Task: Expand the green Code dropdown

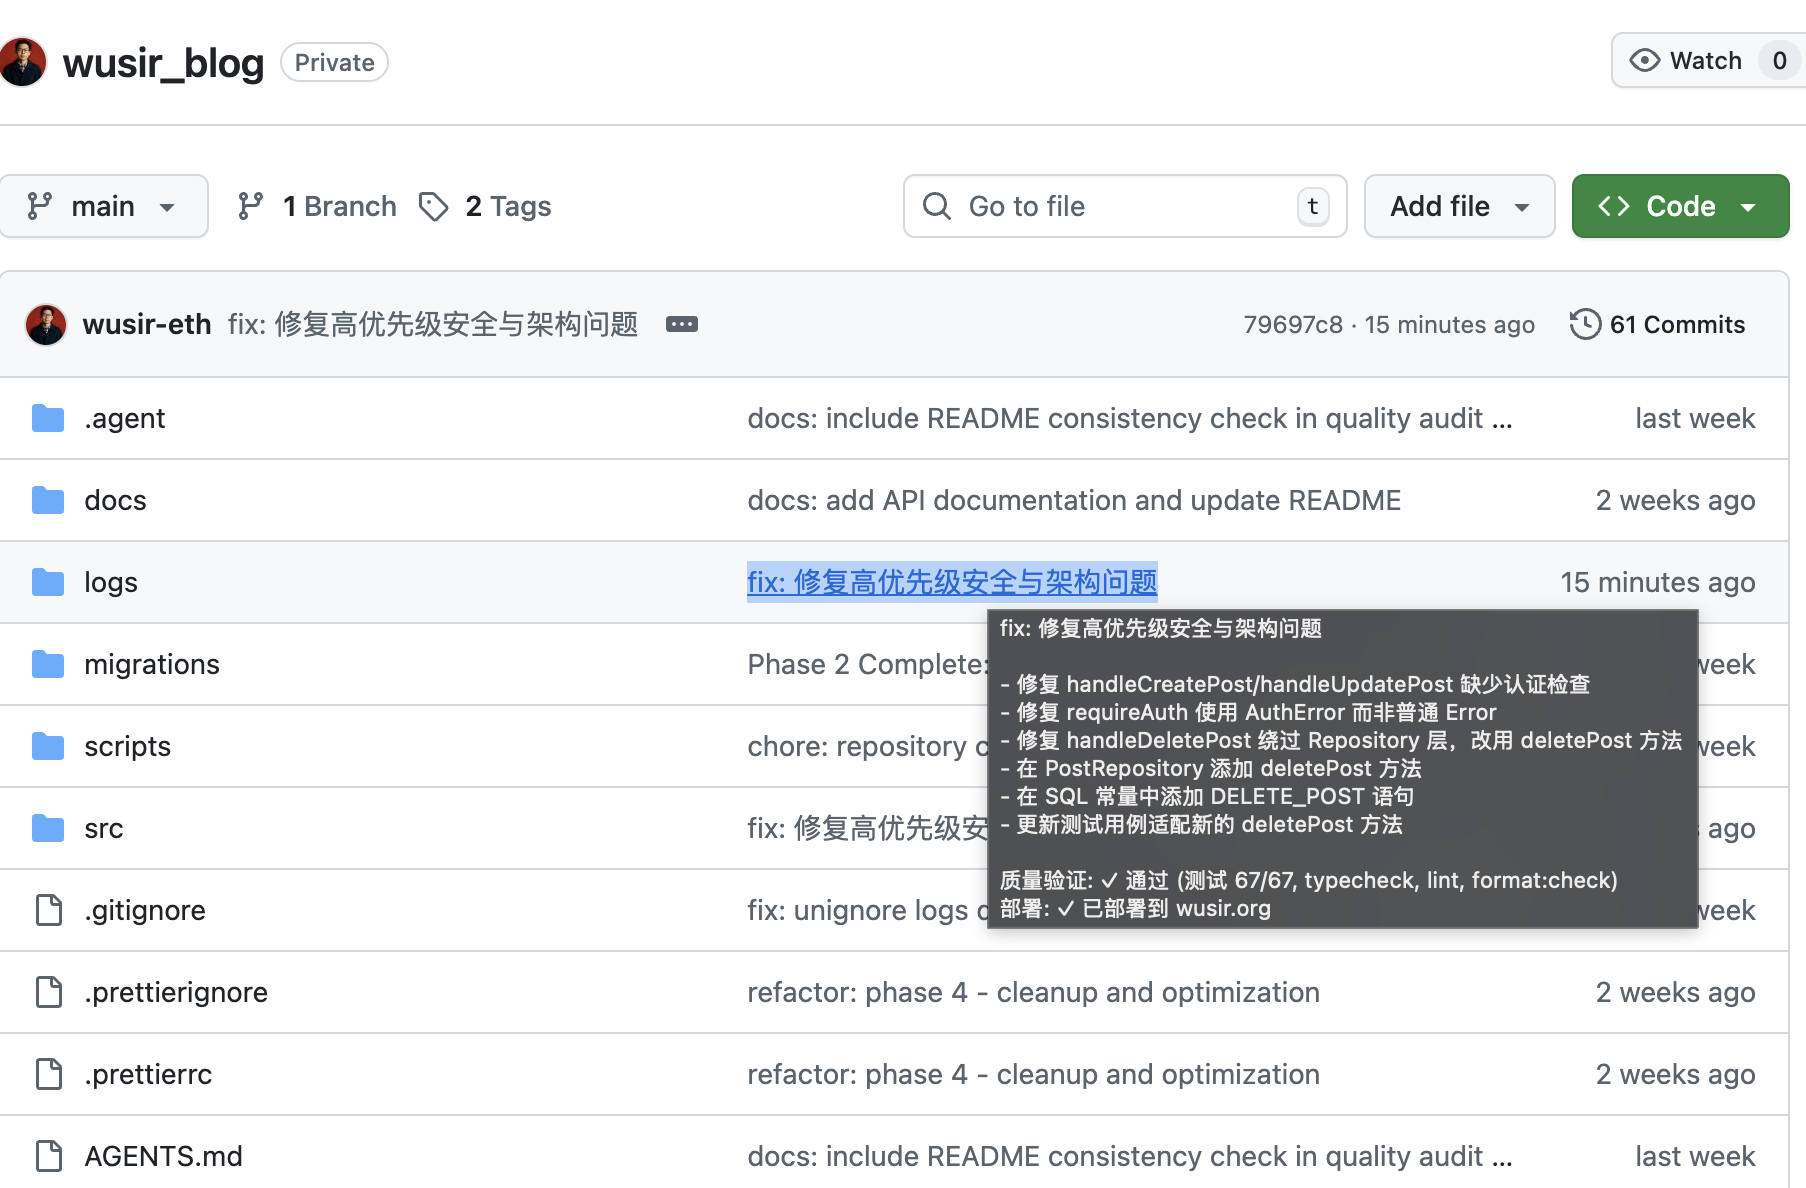Action: [1680, 206]
